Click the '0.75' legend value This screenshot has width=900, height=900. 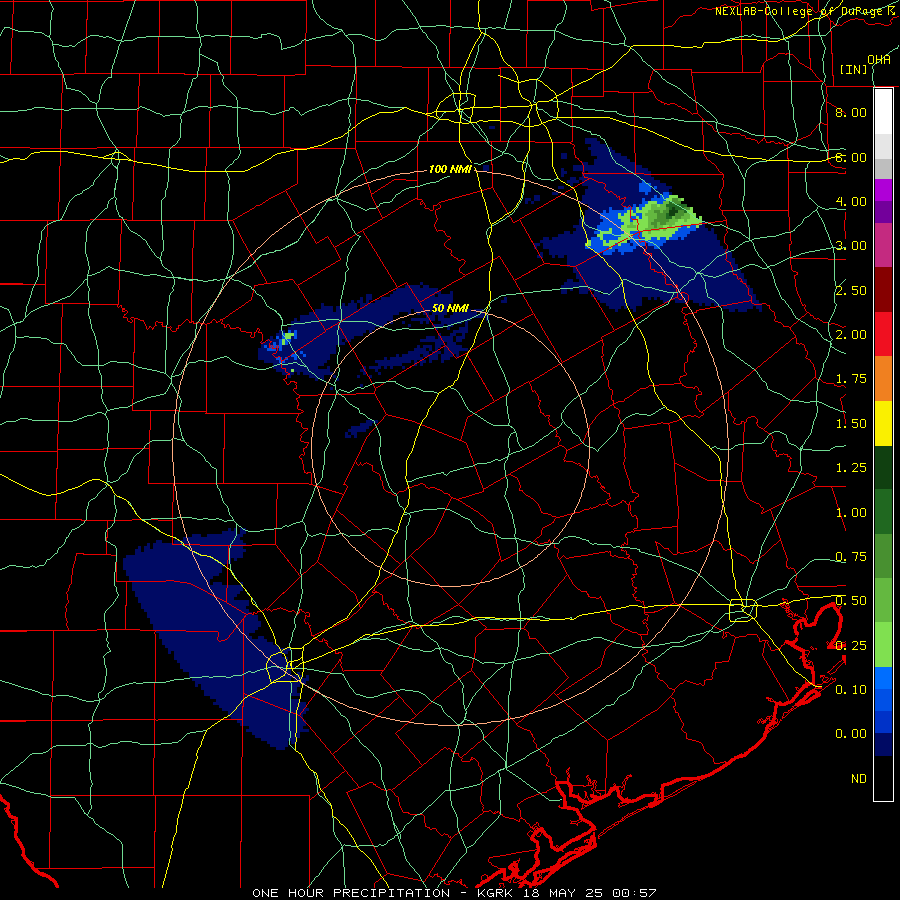coord(851,557)
